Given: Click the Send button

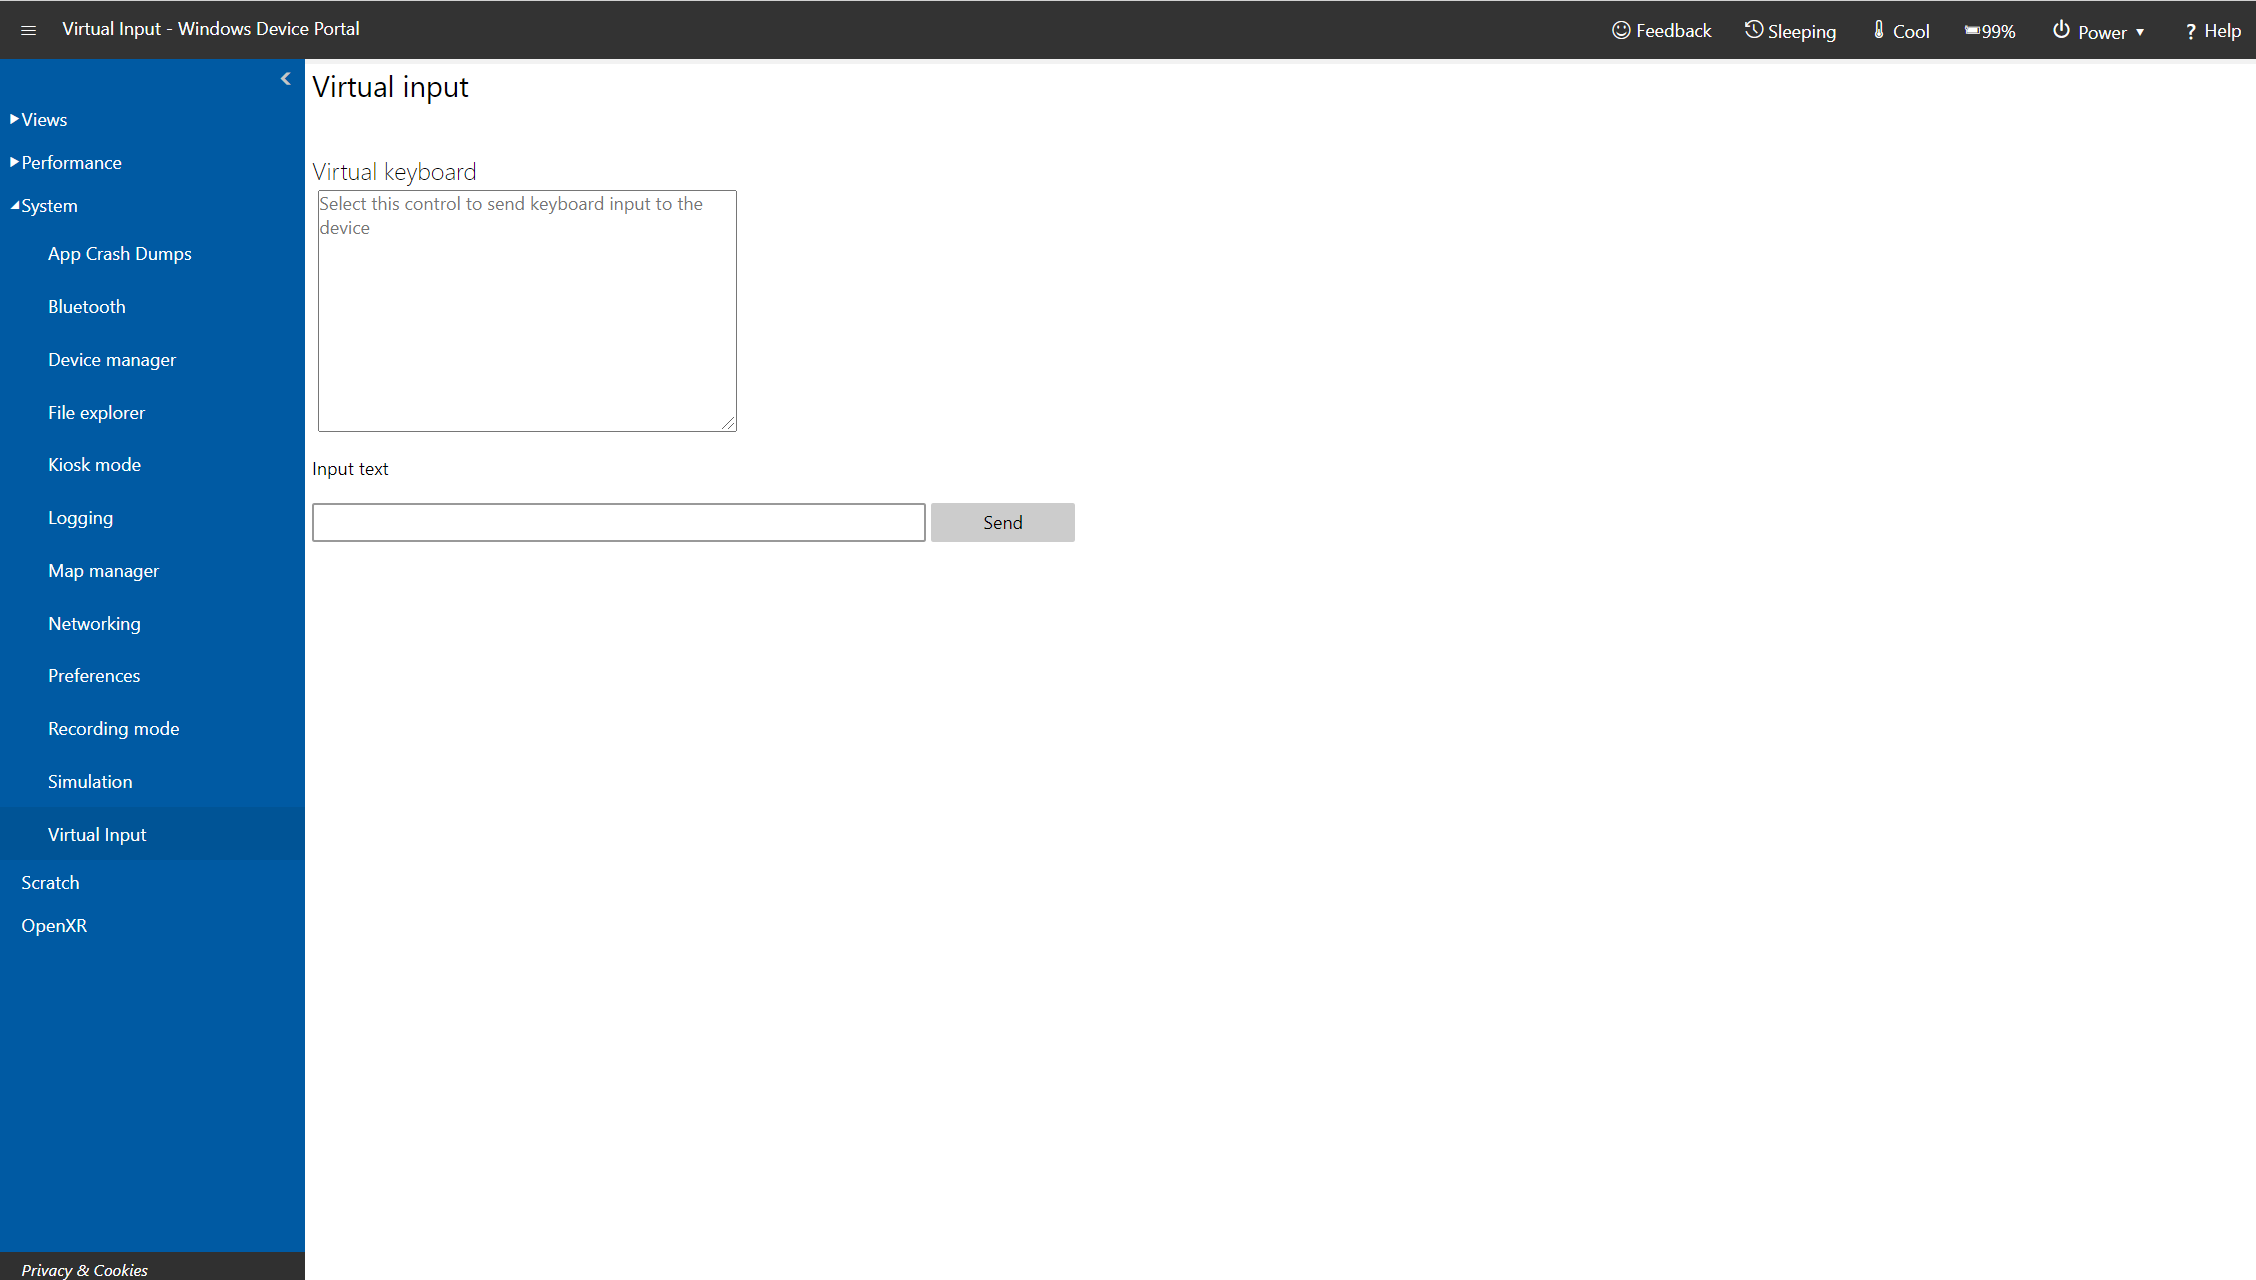Looking at the screenshot, I should [x=1002, y=522].
